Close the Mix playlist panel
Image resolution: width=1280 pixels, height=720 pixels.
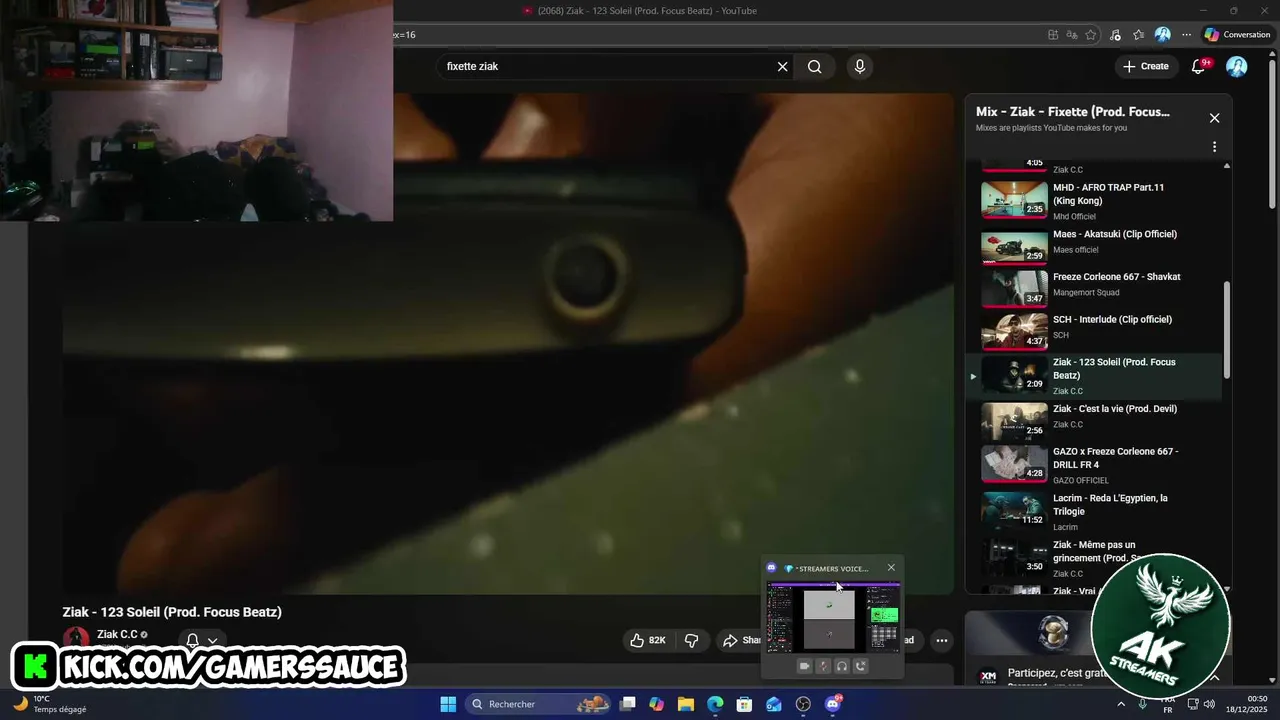1214,118
